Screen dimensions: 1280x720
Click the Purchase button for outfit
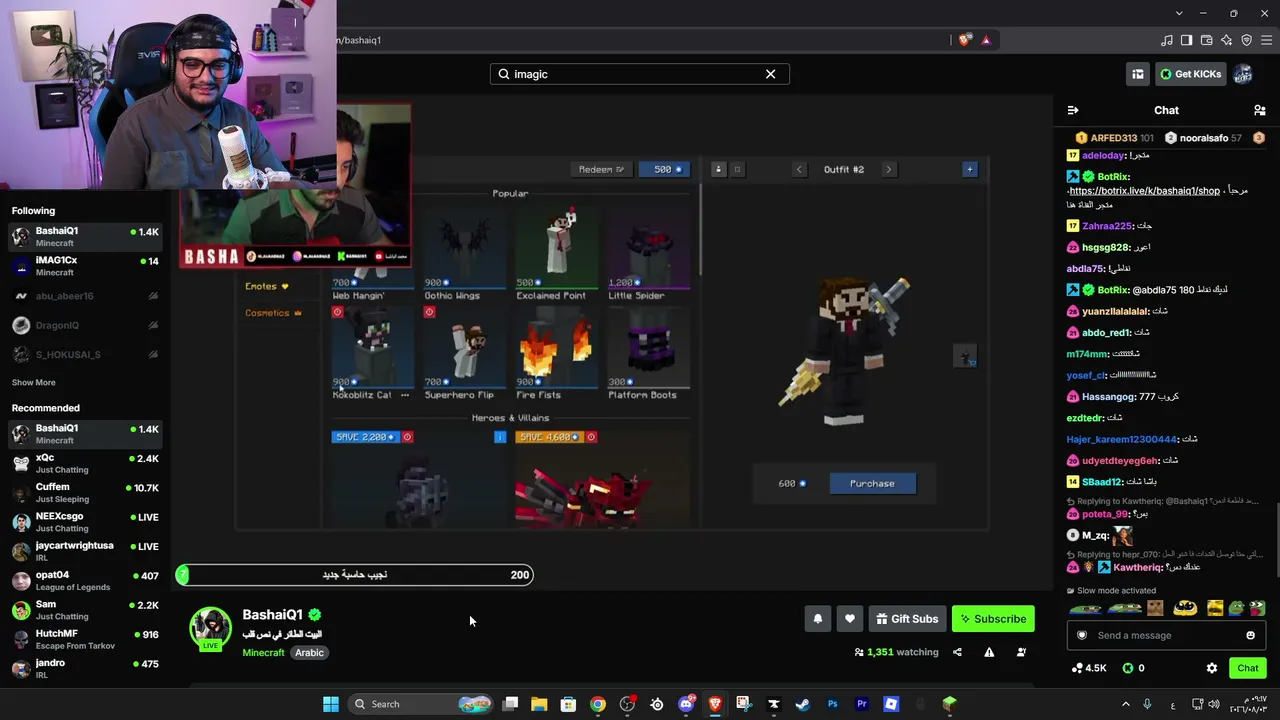pos(872,484)
